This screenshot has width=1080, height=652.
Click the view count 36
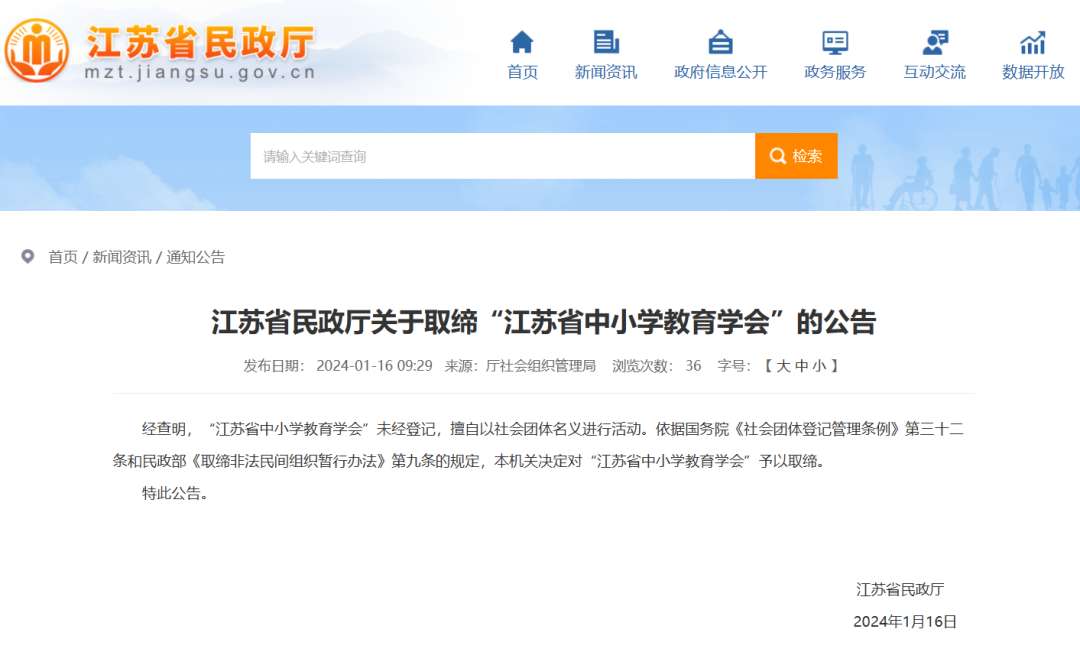(x=693, y=366)
